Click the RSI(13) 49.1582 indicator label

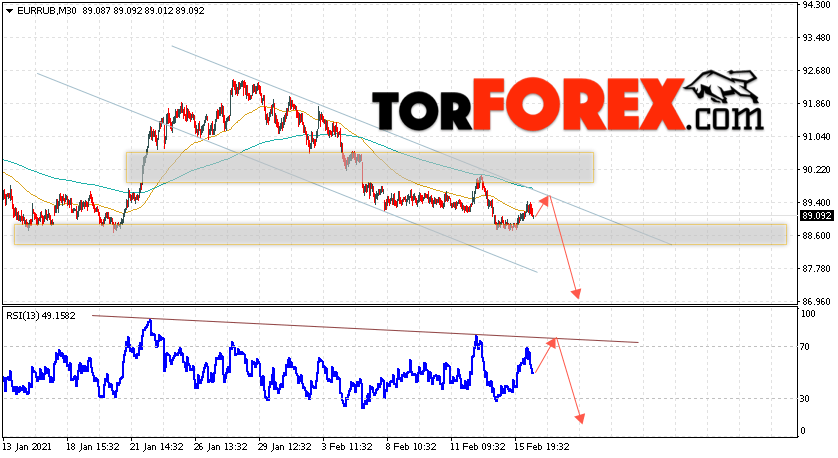point(41,316)
